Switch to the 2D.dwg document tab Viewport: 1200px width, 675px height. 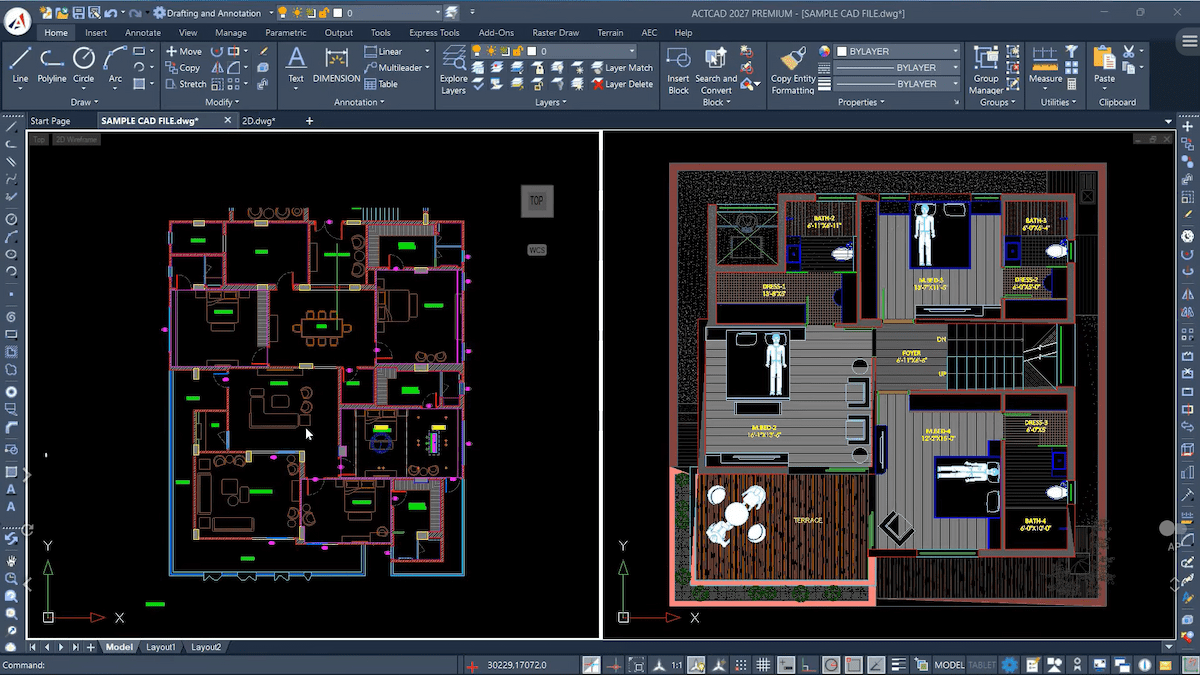pos(259,121)
